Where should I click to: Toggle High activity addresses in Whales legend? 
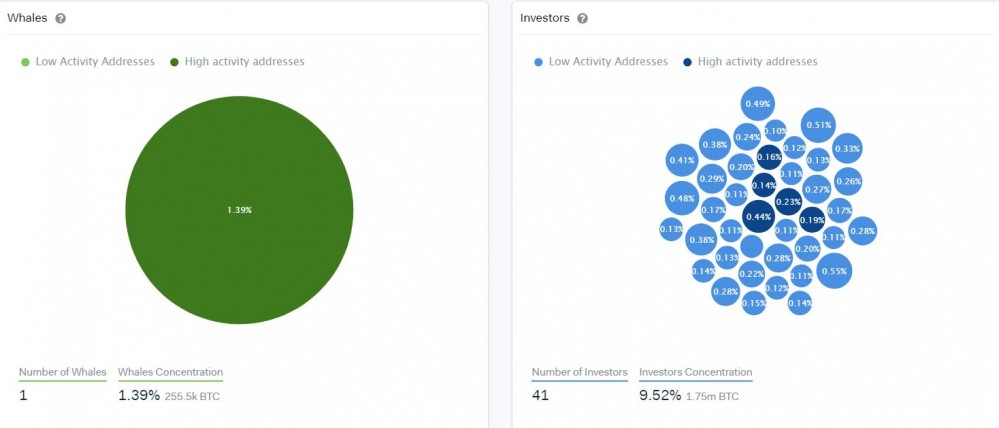pos(237,62)
